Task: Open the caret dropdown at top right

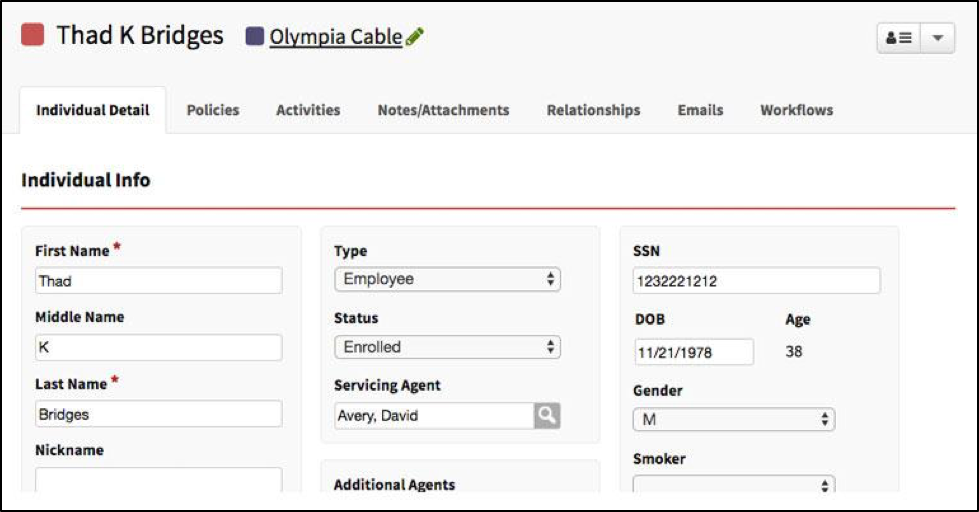Action: pos(937,38)
